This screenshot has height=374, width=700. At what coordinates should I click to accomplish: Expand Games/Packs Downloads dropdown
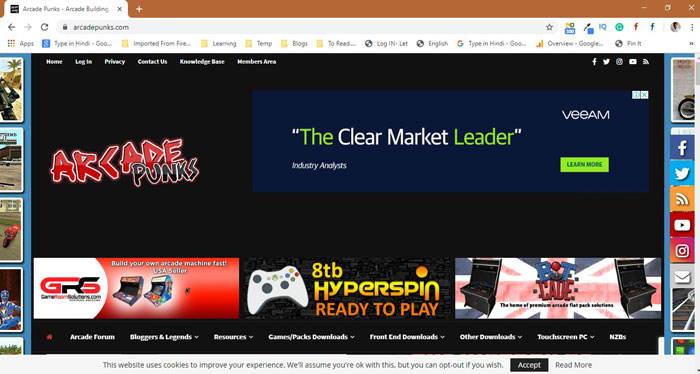(311, 337)
